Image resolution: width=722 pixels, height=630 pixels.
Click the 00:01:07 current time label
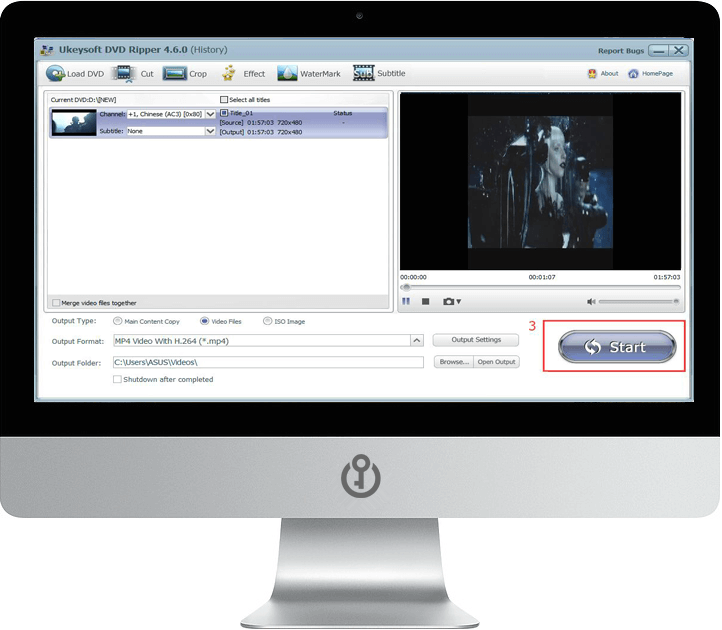542,277
